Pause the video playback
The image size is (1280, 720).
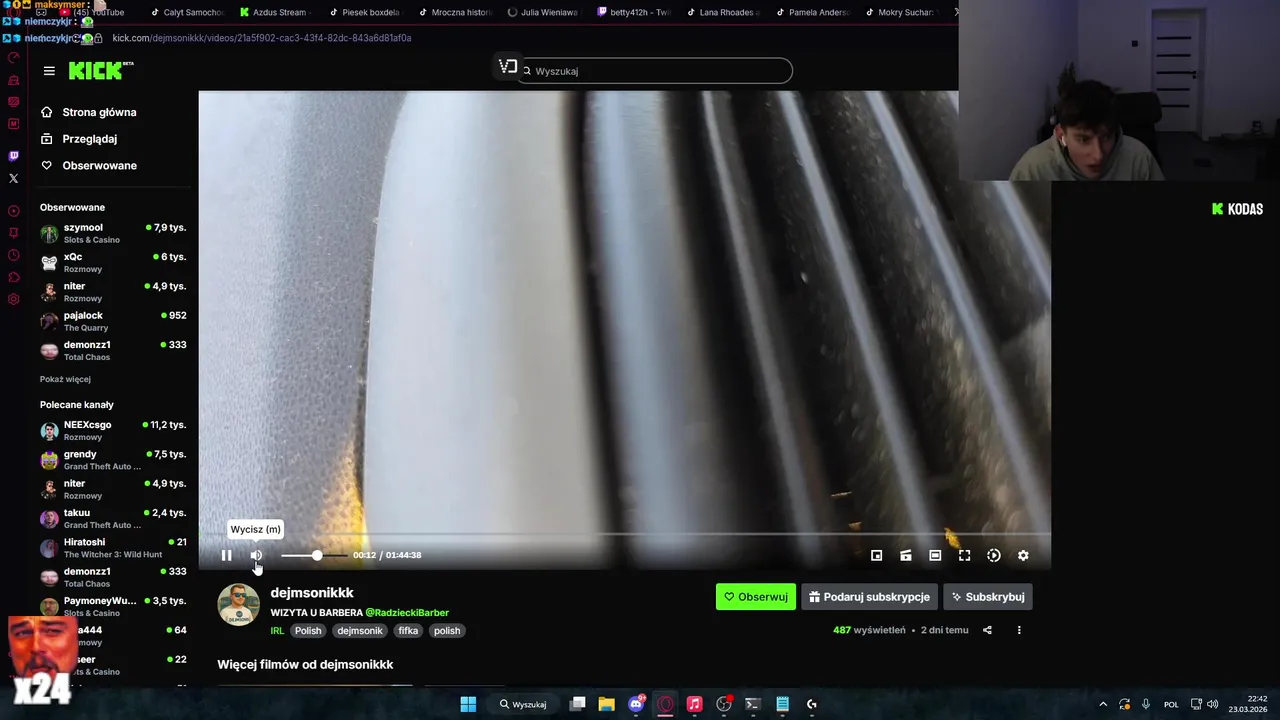[227, 555]
